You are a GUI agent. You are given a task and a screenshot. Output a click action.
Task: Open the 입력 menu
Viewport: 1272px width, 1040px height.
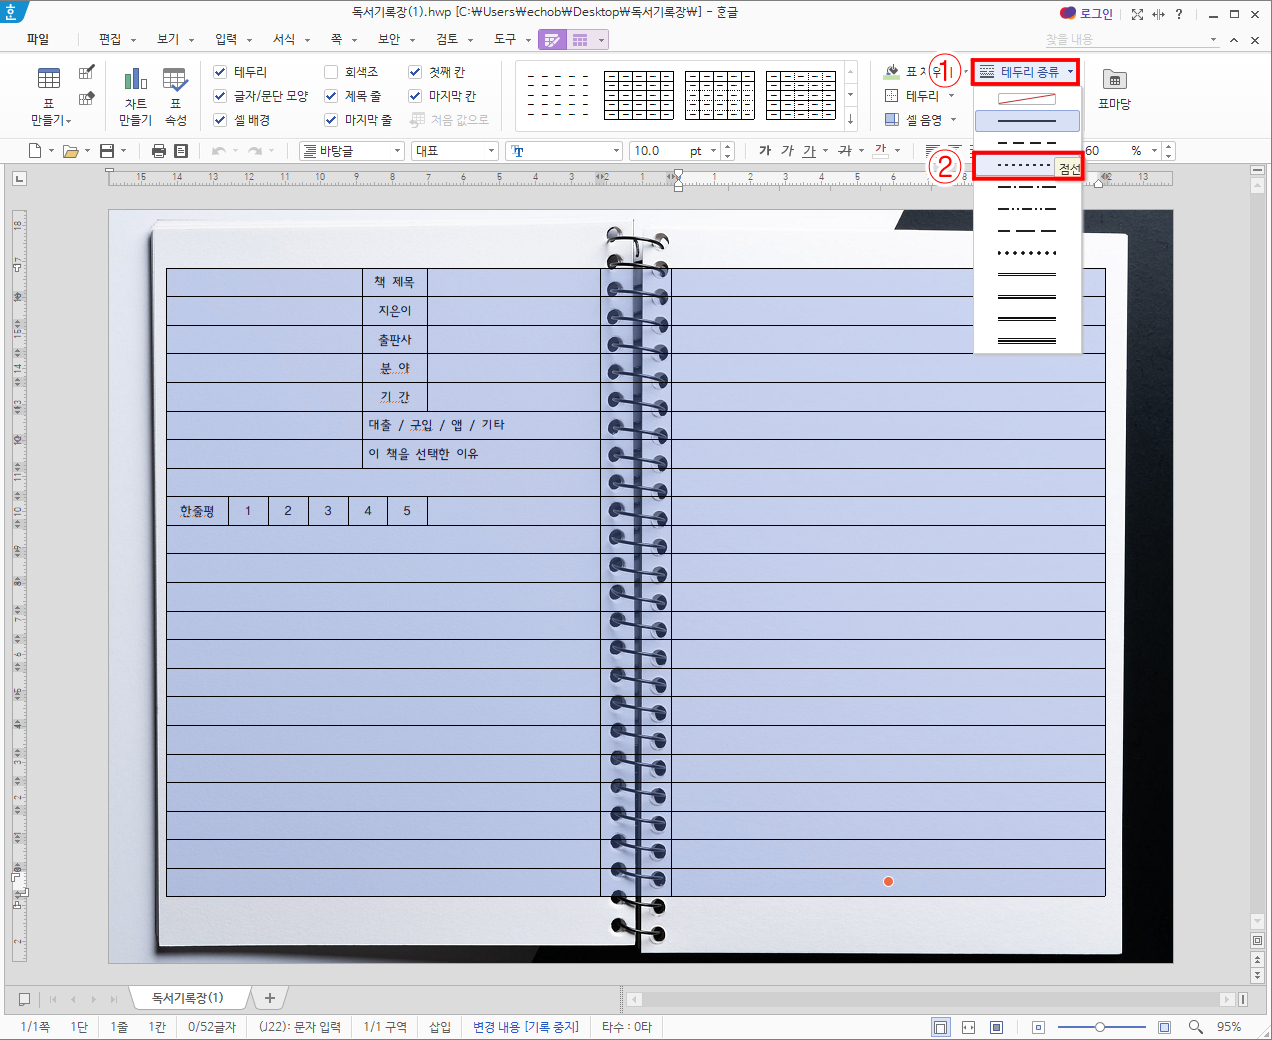point(226,39)
